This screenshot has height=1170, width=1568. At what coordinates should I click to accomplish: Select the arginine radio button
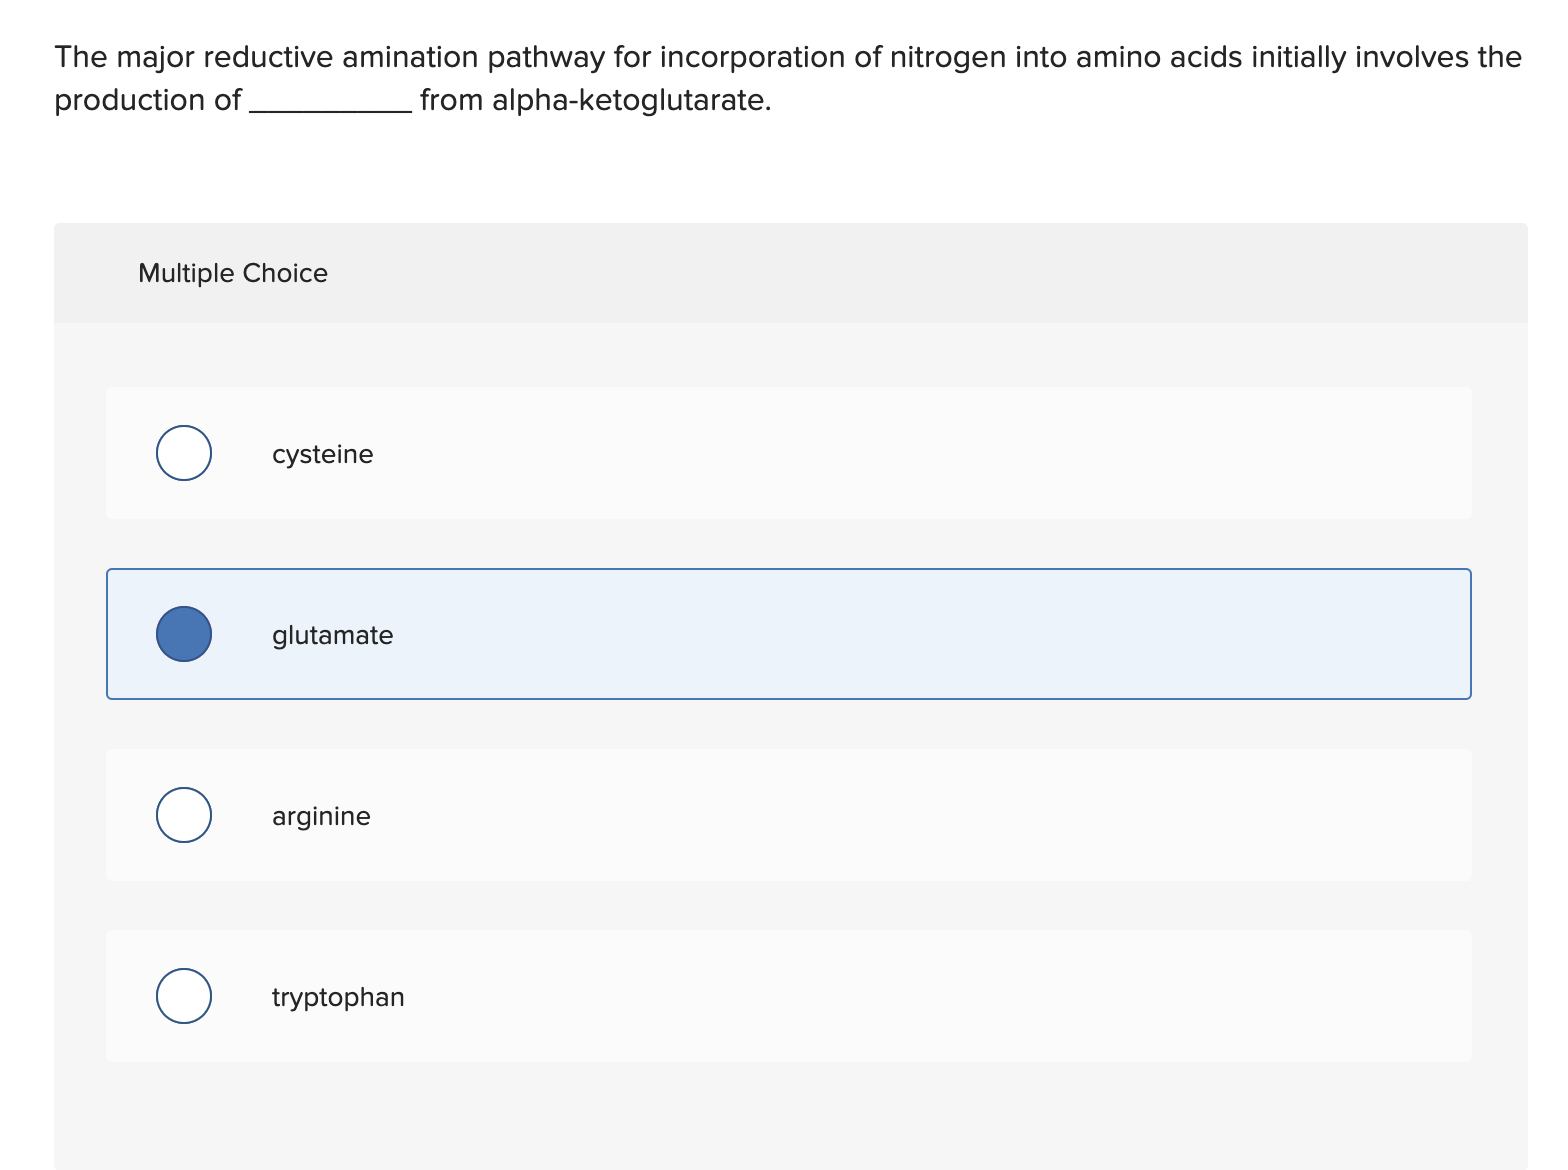(x=183, y=814)
